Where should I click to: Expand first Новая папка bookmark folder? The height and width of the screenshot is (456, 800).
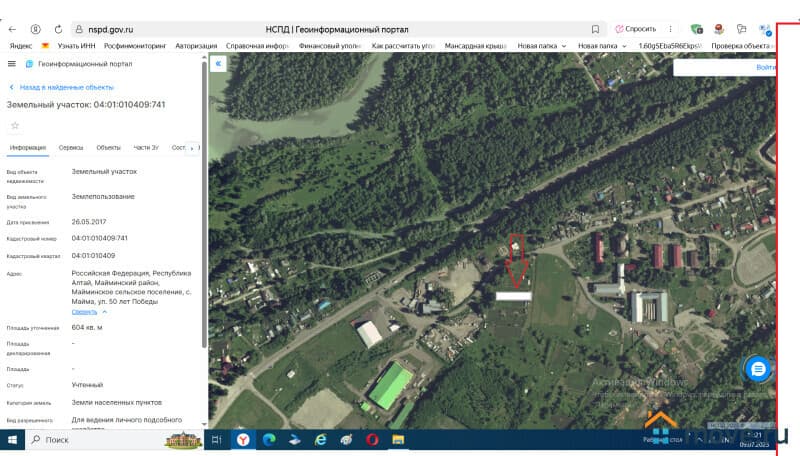coord(542,46)
